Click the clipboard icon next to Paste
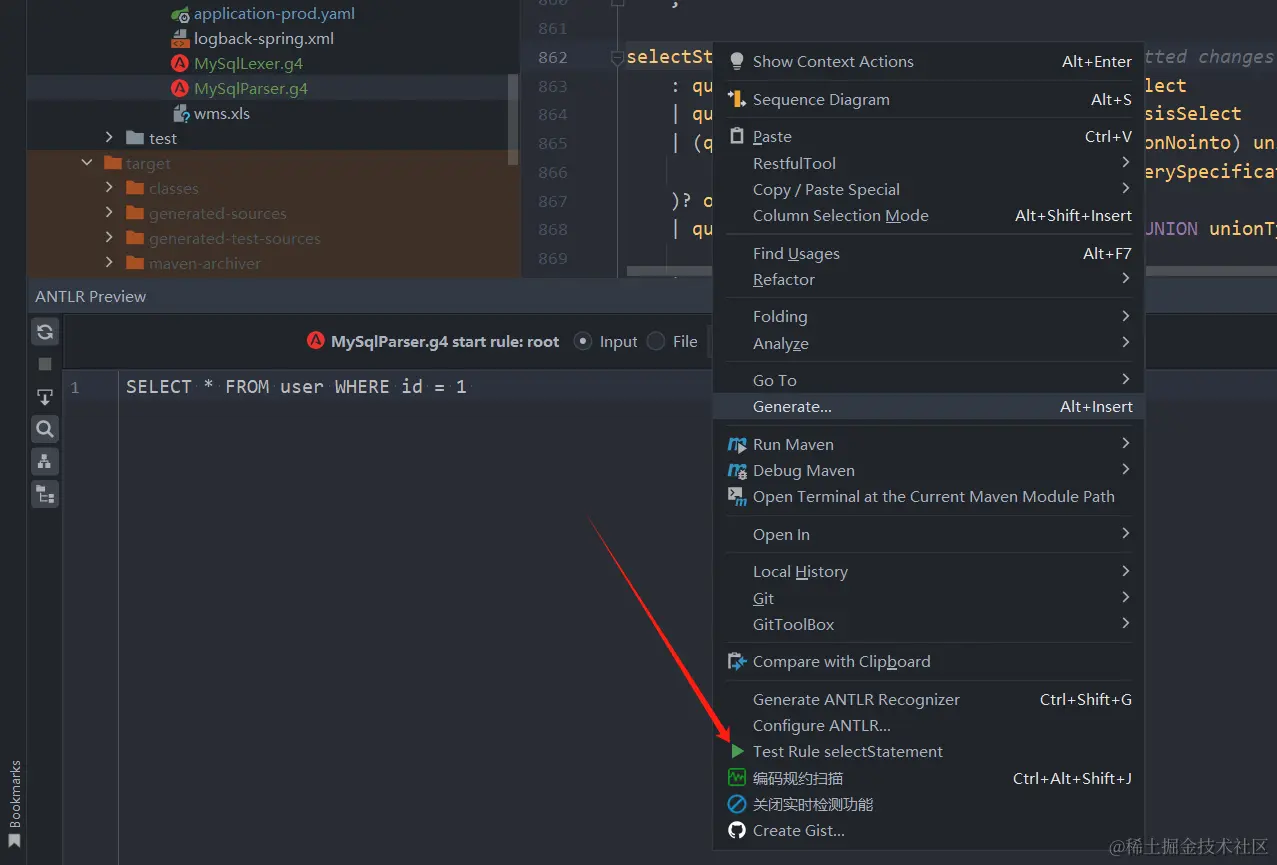Viewport: 1277px width, 865px height. [737, 136]
